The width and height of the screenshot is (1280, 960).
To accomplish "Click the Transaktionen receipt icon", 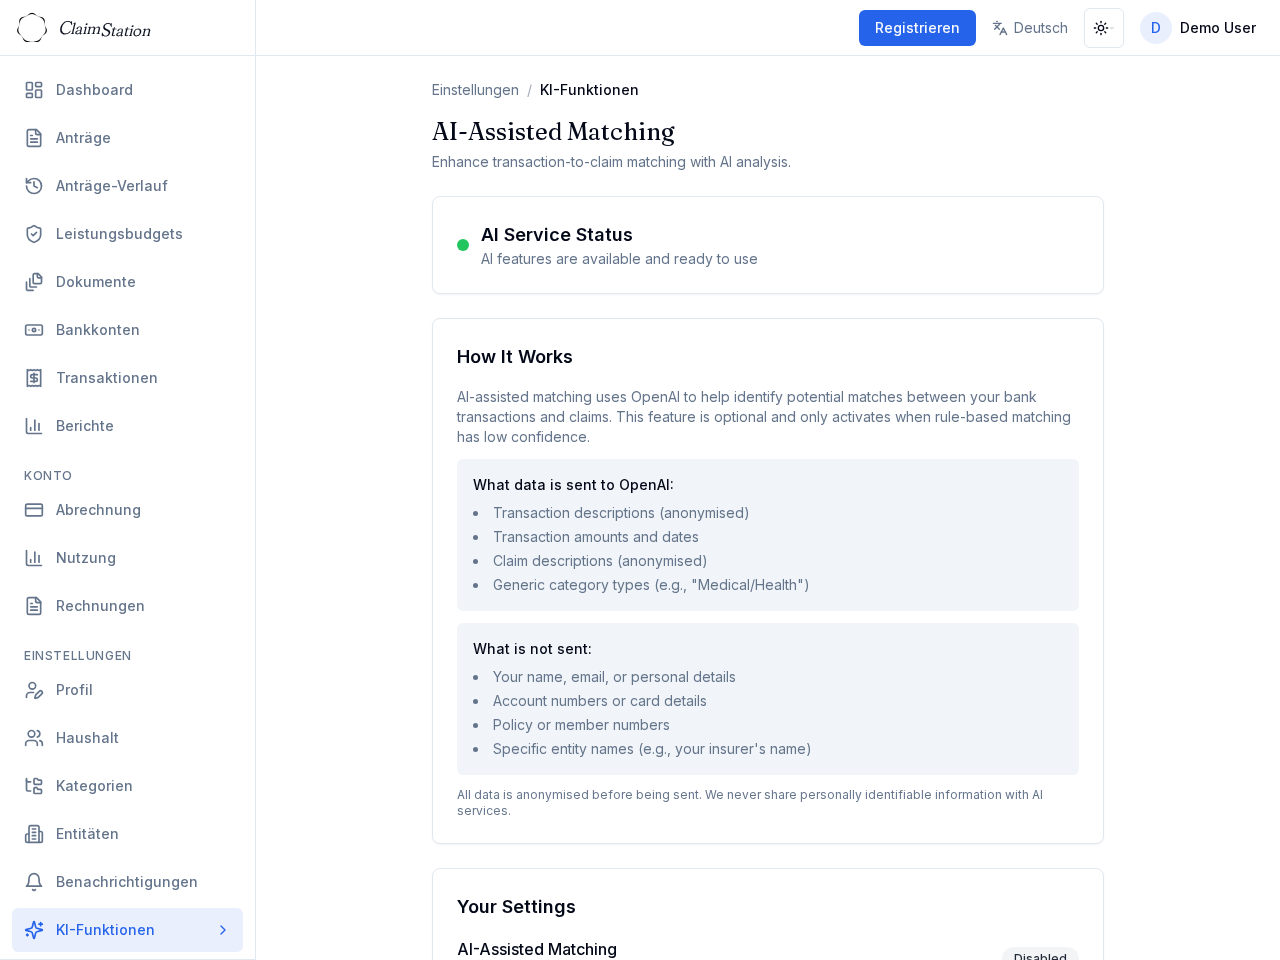I will (x=34, y=378).
